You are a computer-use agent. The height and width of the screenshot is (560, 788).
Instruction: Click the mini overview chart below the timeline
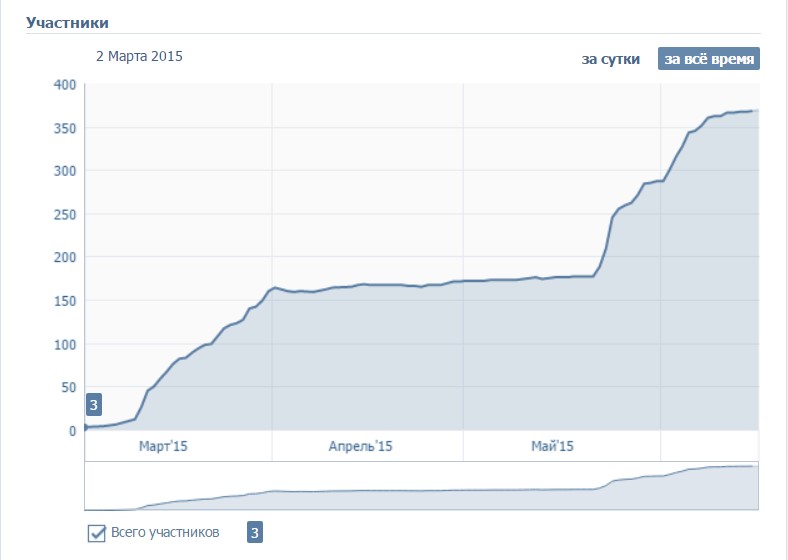point(421,487)
